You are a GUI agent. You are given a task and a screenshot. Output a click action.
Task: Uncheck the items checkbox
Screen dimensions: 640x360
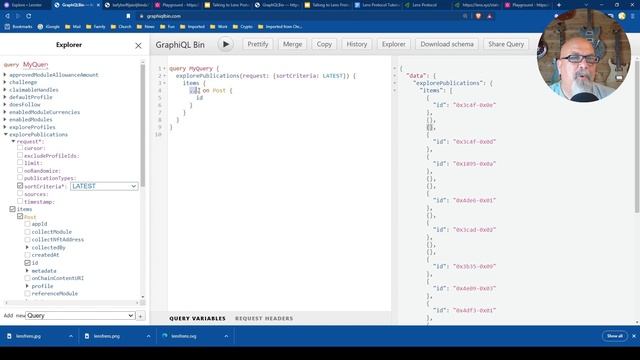[12, 209]
